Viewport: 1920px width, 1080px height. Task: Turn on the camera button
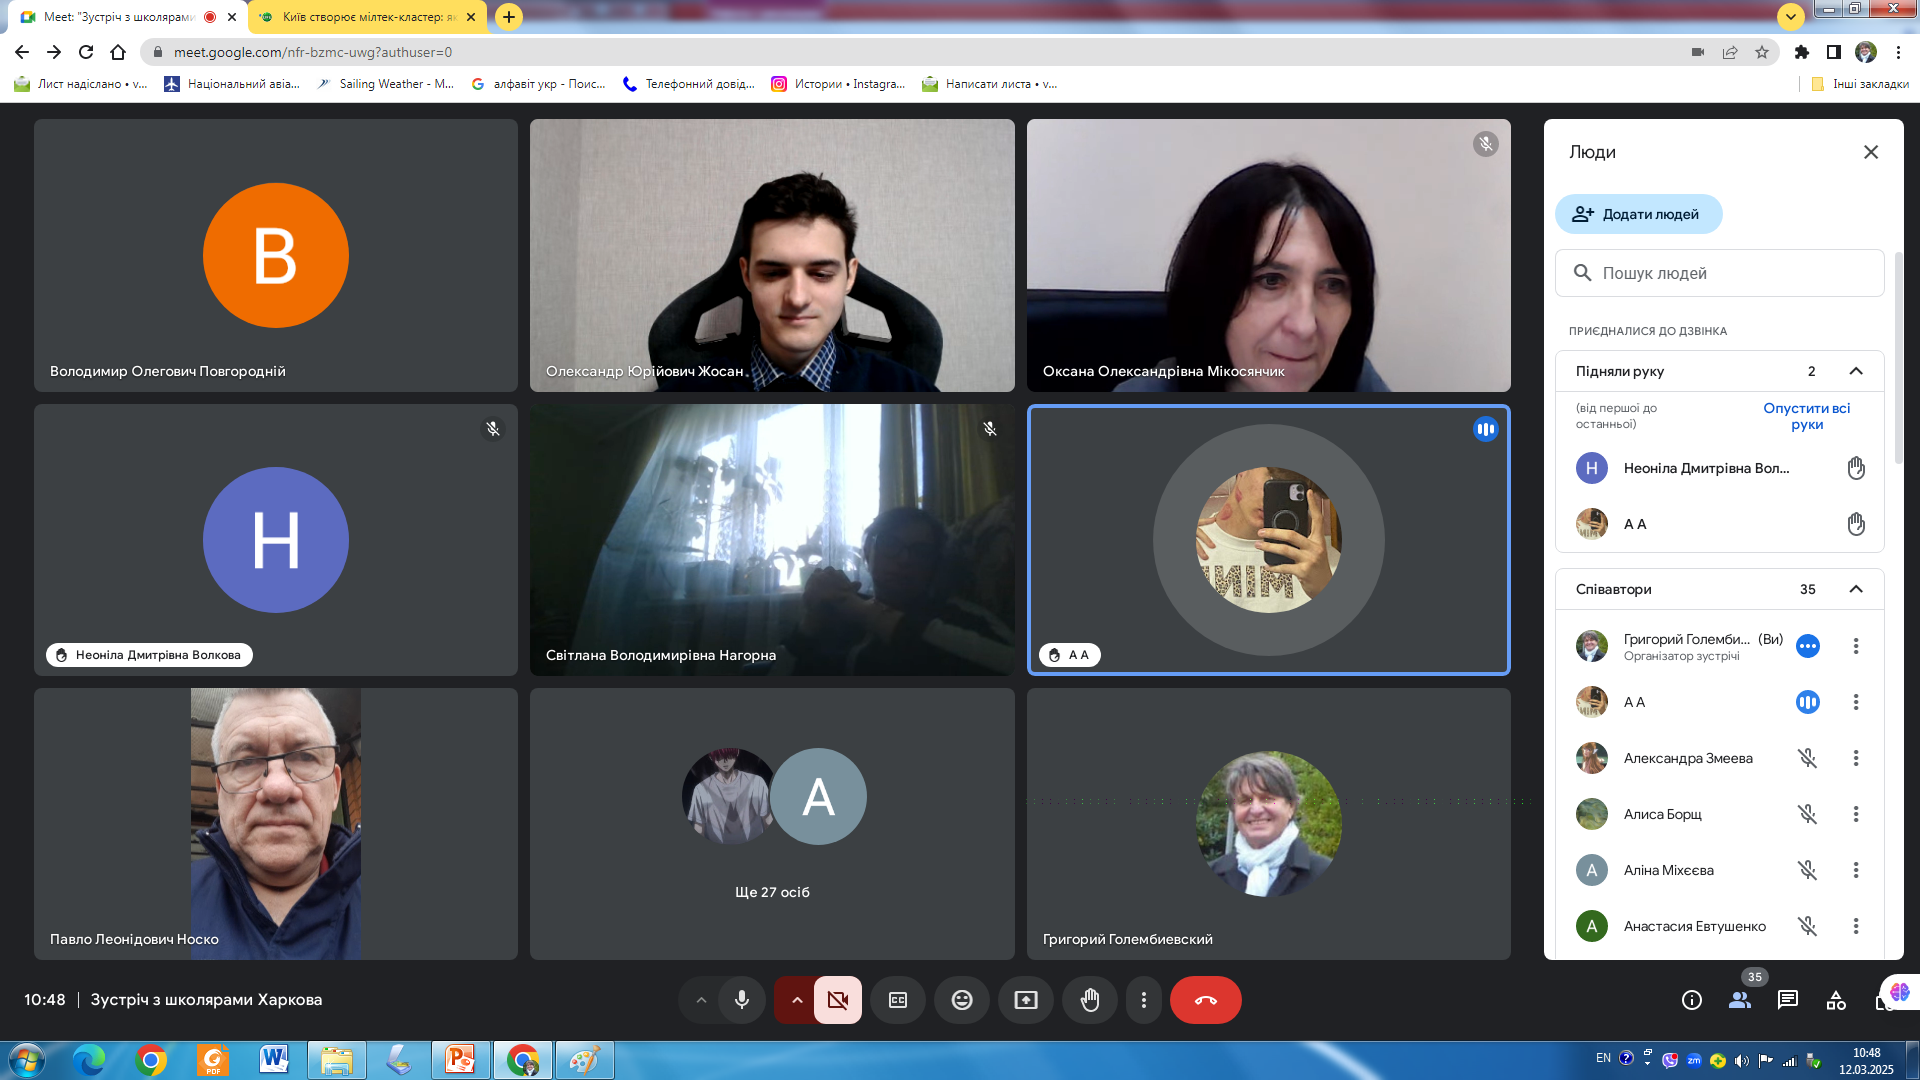coord(837,1000)
